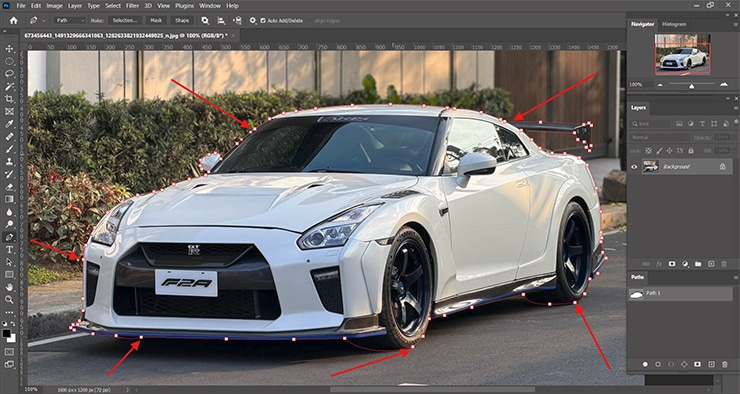Switch to the Histogram tab
The width and height of the screenshot is (740, 394).
(674, 24)
